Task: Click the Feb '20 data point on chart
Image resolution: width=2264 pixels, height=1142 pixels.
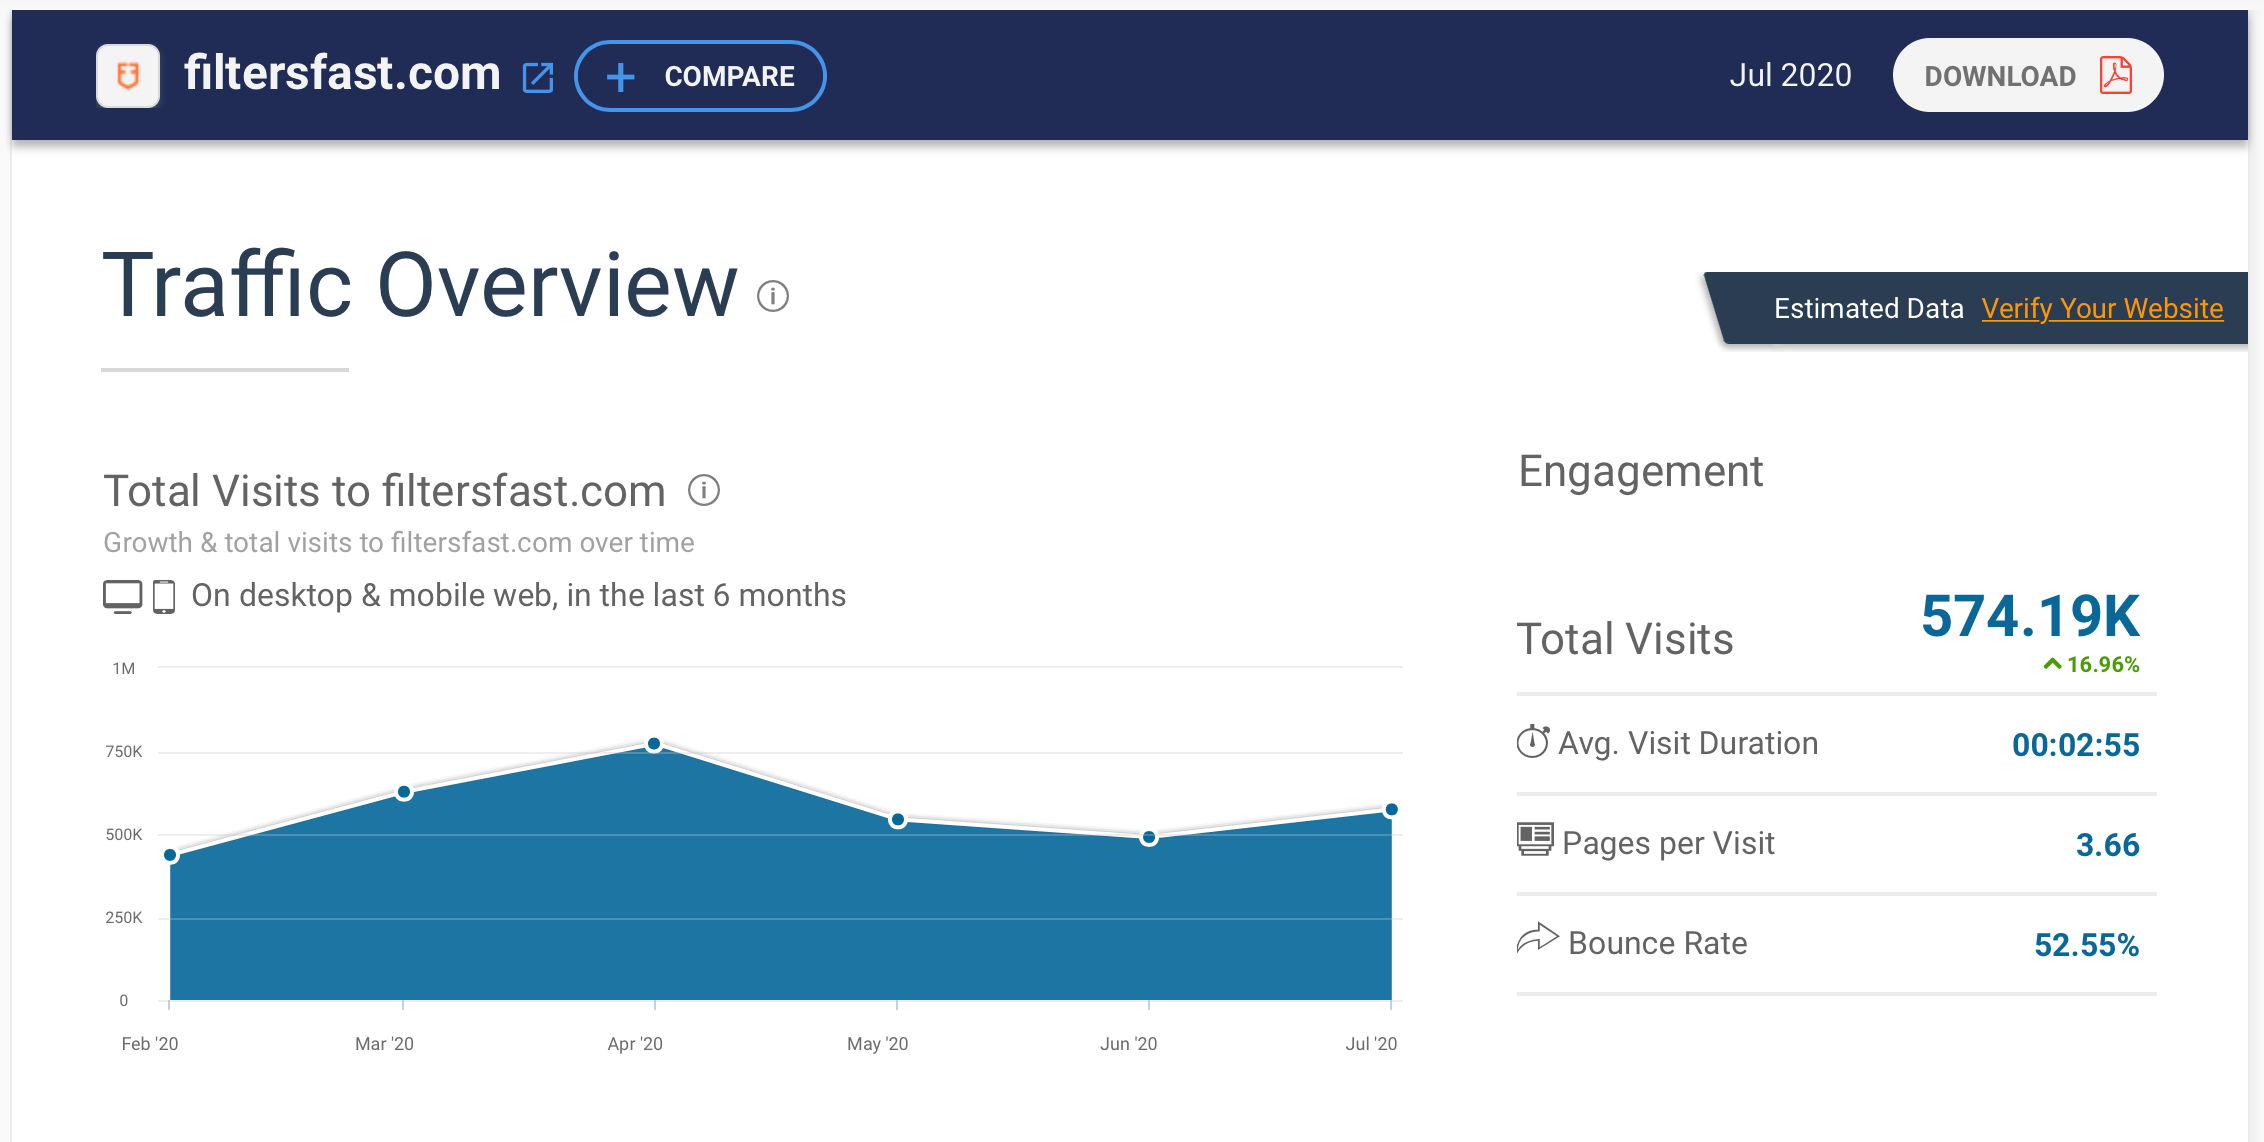Action: coord(170,855)
